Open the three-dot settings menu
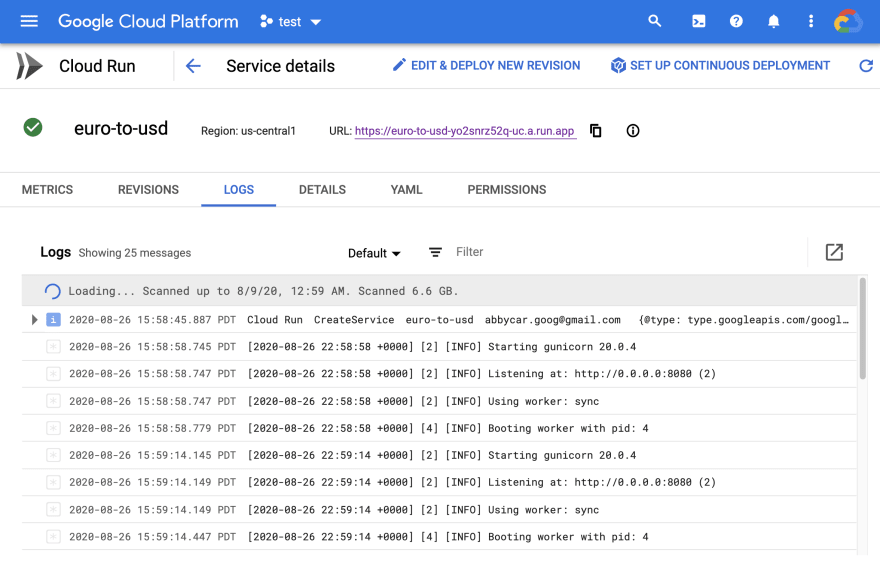 coord(811,21)
